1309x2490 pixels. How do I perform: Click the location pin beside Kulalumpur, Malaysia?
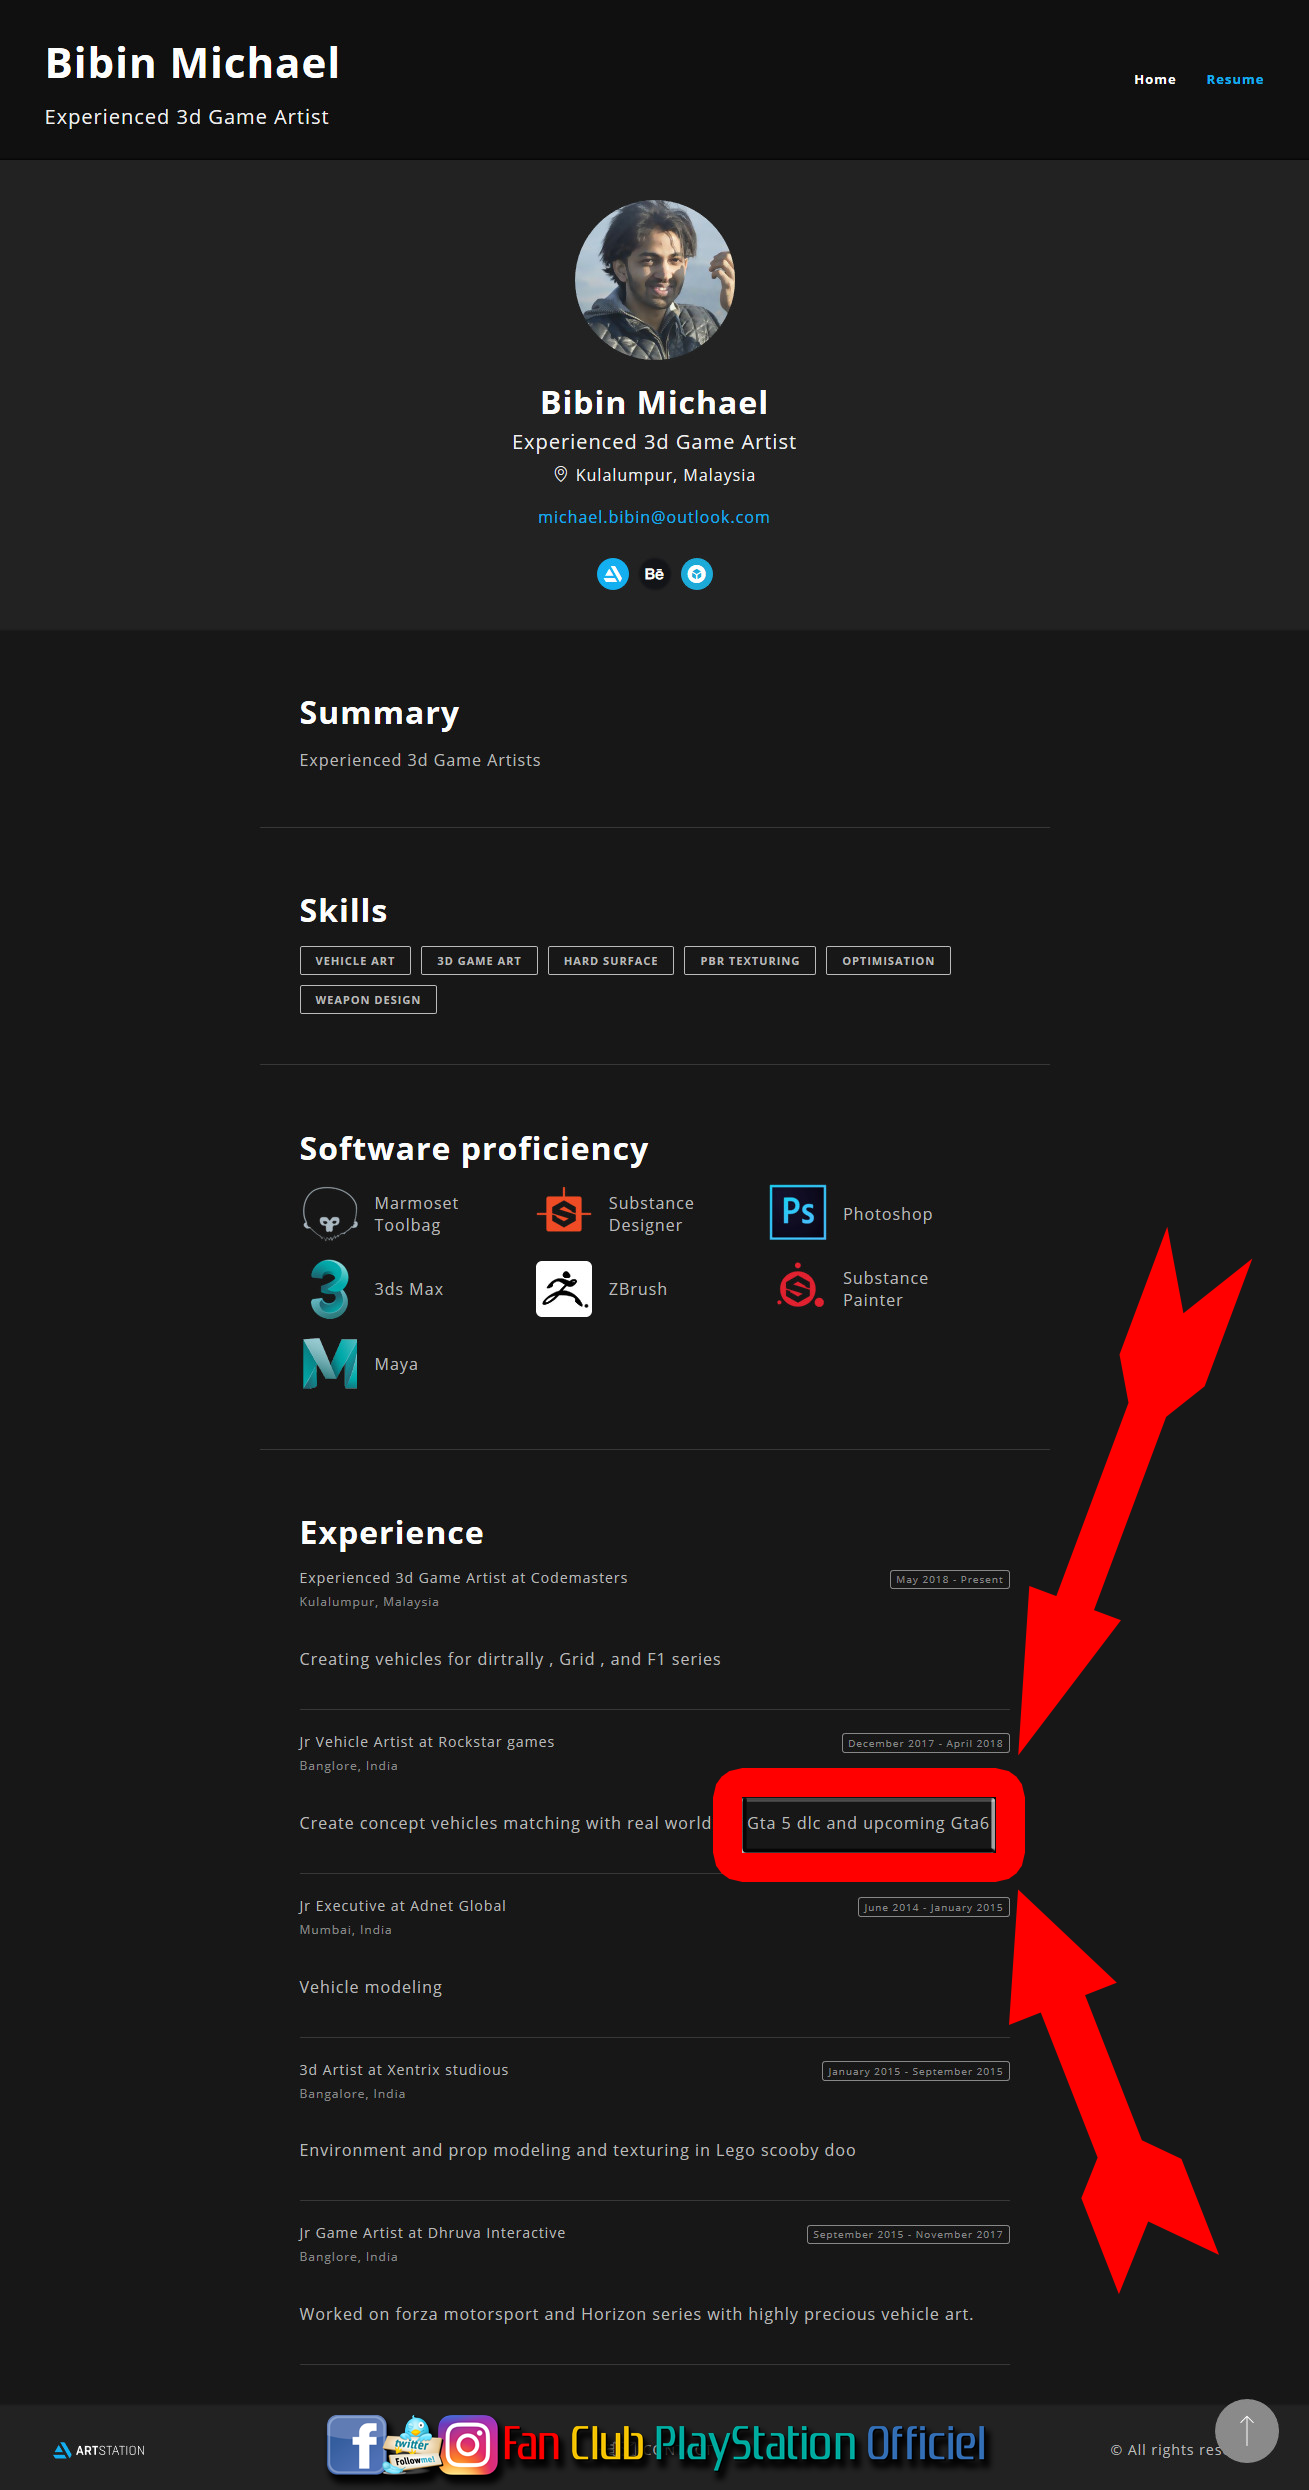tap(561, 474)
